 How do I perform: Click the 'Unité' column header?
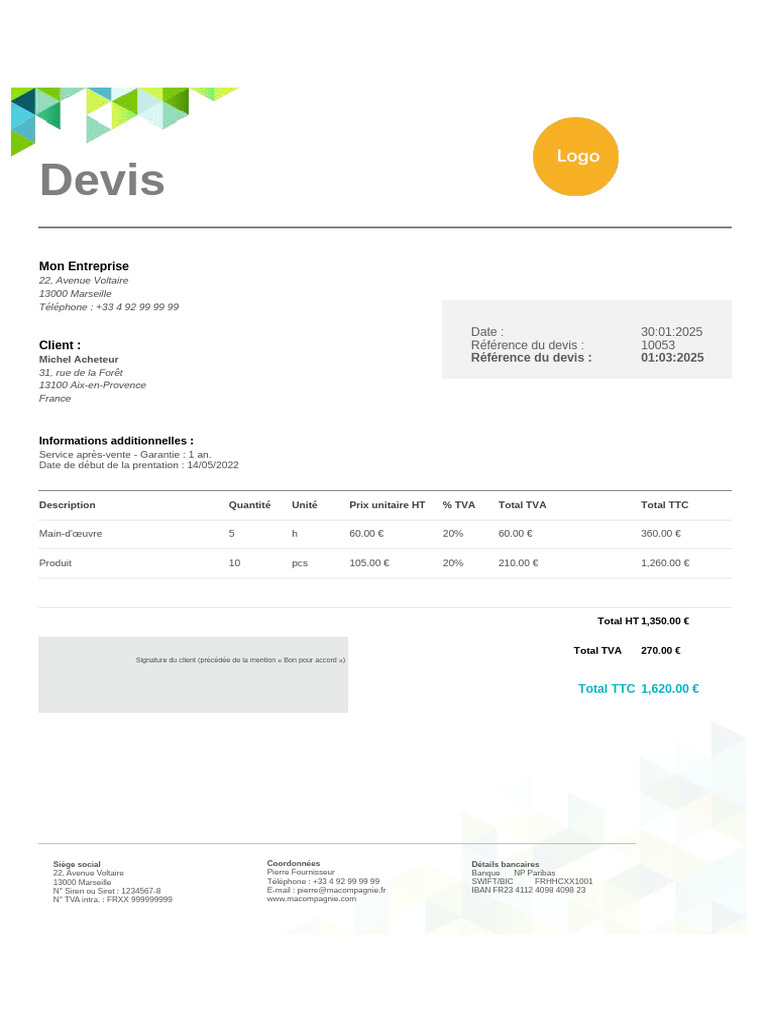[x=304, y=505]
